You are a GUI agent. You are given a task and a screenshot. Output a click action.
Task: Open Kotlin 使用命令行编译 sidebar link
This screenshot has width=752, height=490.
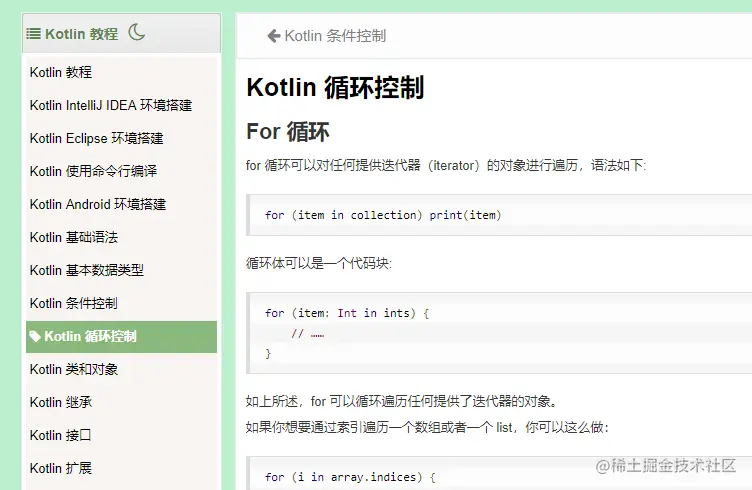93,171
